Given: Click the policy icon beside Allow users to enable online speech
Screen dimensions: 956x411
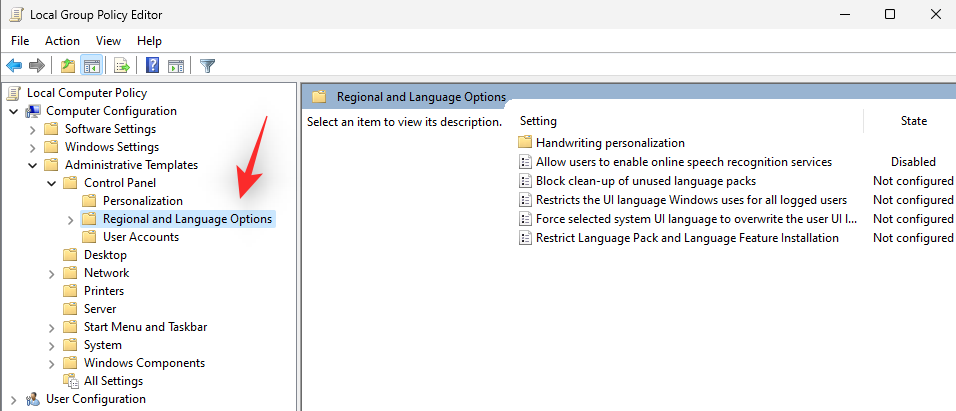Looking at the screenshot, I should 525,162.
